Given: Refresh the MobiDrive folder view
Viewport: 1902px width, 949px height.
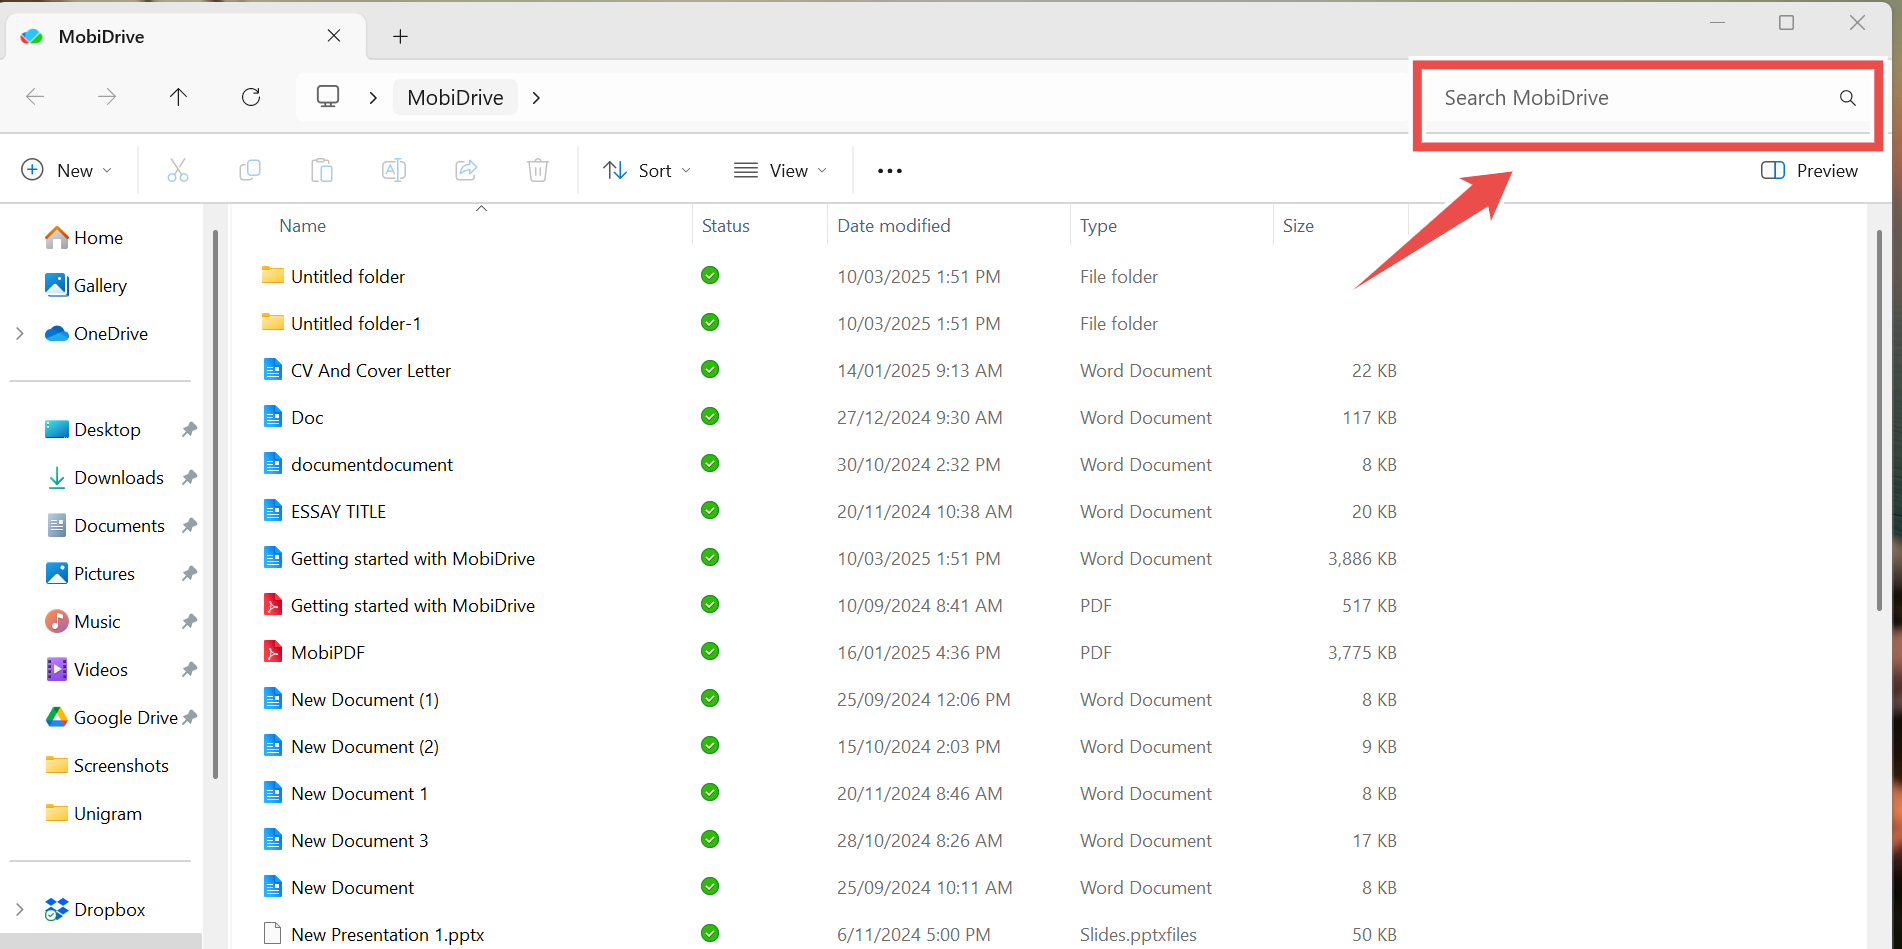Looking at the screenshot, I should coord(251,97).
